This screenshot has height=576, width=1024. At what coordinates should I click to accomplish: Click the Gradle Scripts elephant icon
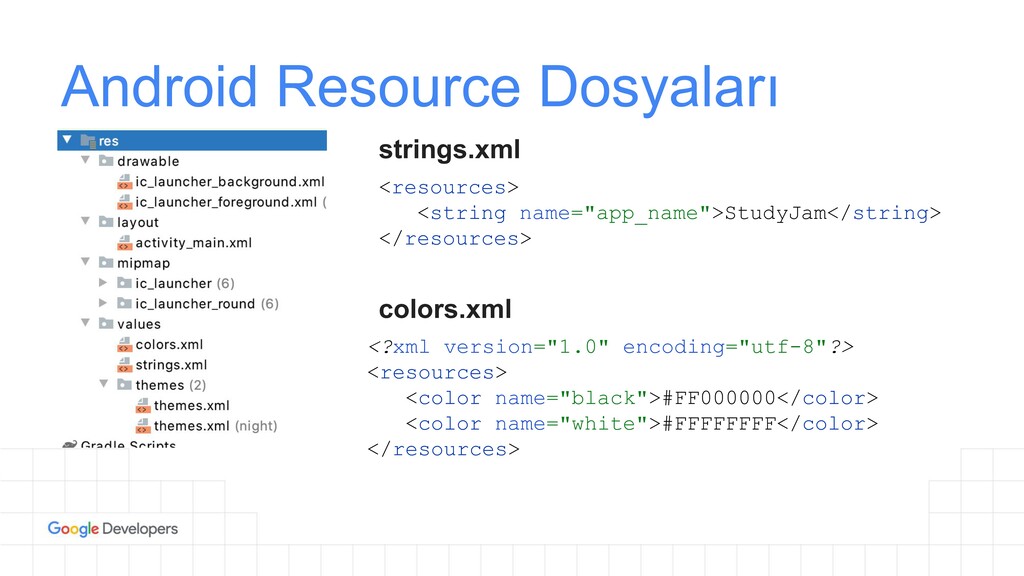click(x=69, y=445)
